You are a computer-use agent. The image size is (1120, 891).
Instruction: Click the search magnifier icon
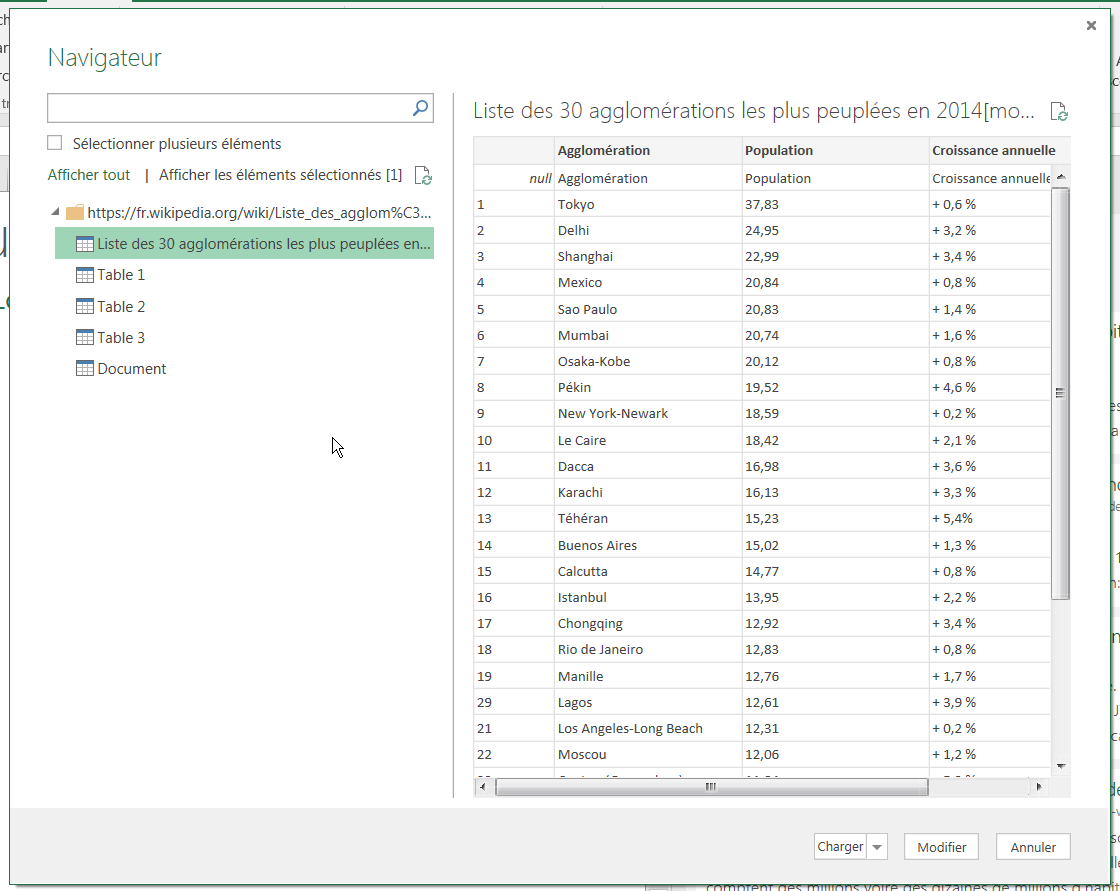(x=421, y=108)
